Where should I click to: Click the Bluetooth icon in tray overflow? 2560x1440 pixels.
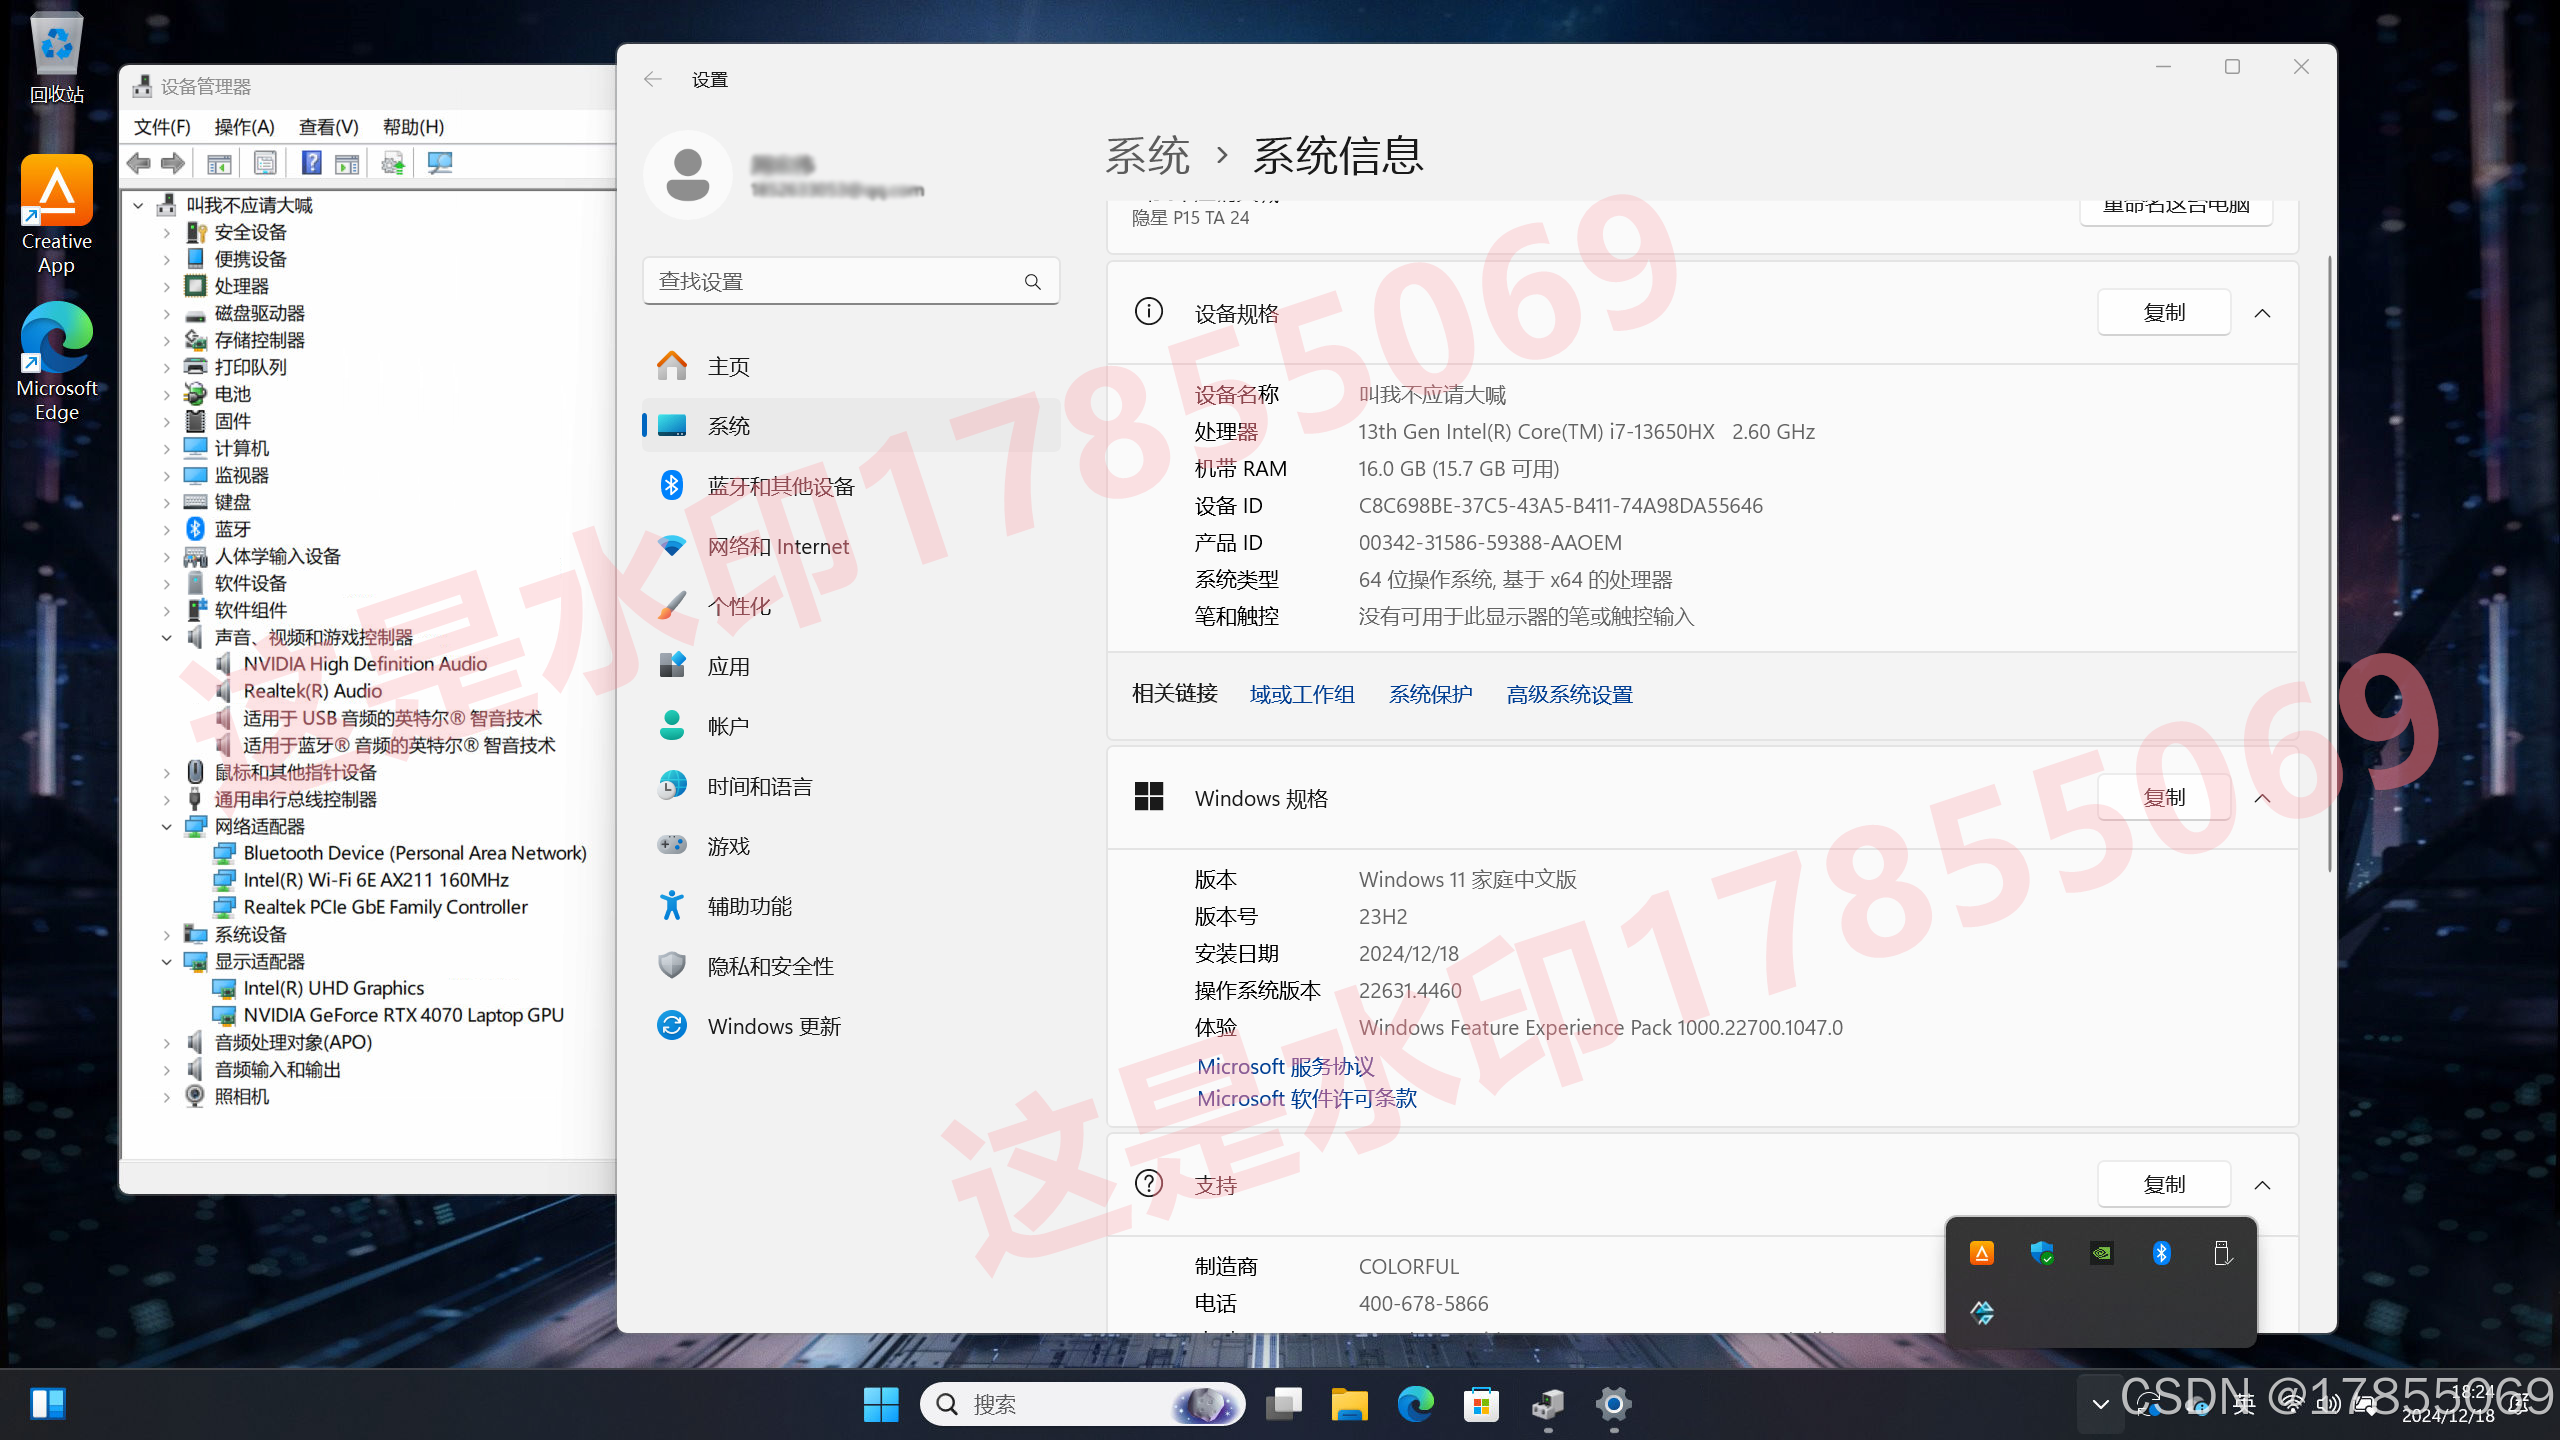pos(2161,1253)
